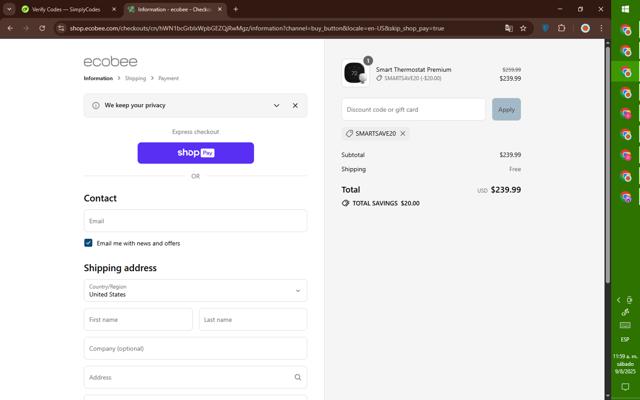Click the crossed-out $259.99 original price
The height and width of the screenshot is (400, 640).
pos(511,70)
